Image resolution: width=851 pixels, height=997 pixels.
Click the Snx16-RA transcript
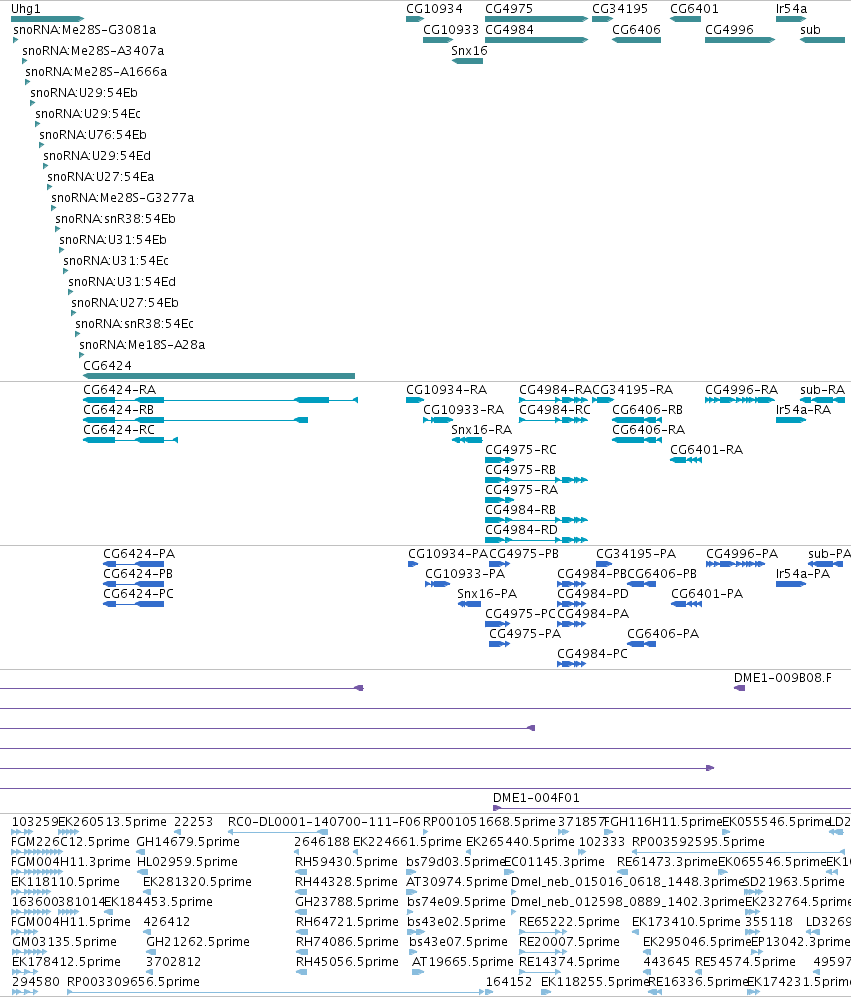(x=467, y=440)
